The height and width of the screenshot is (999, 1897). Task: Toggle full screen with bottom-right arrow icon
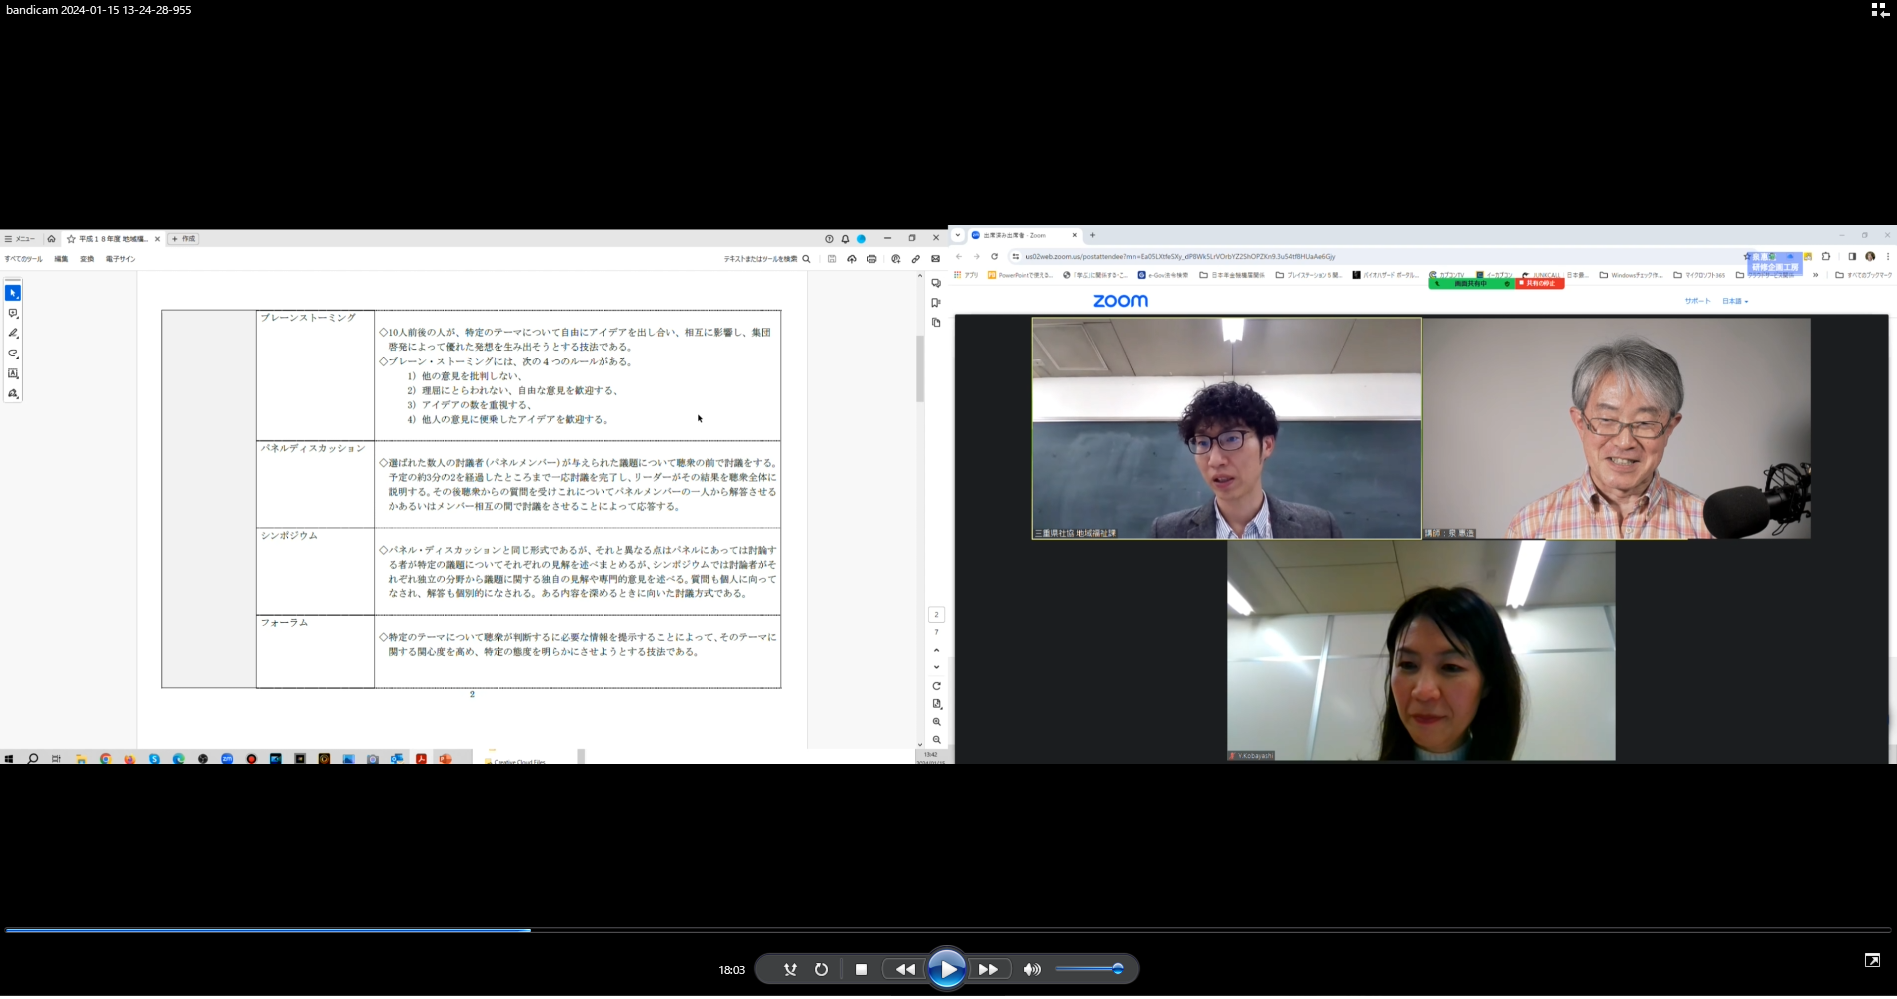click(x=1872, y=960)
